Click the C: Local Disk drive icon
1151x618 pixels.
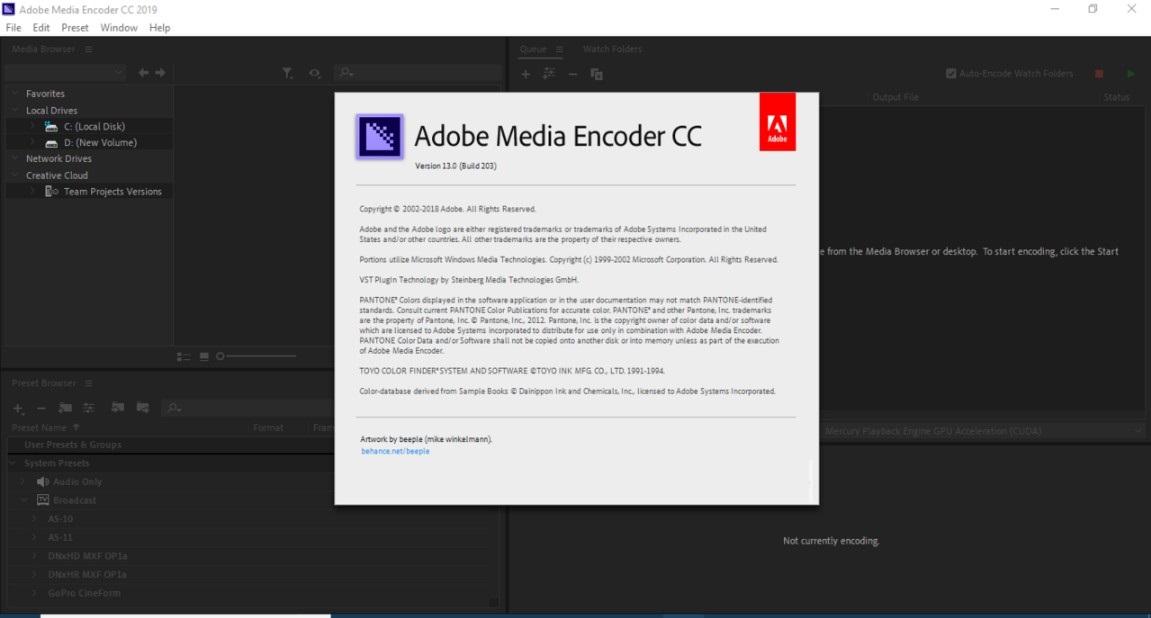(x=51, y=126)
